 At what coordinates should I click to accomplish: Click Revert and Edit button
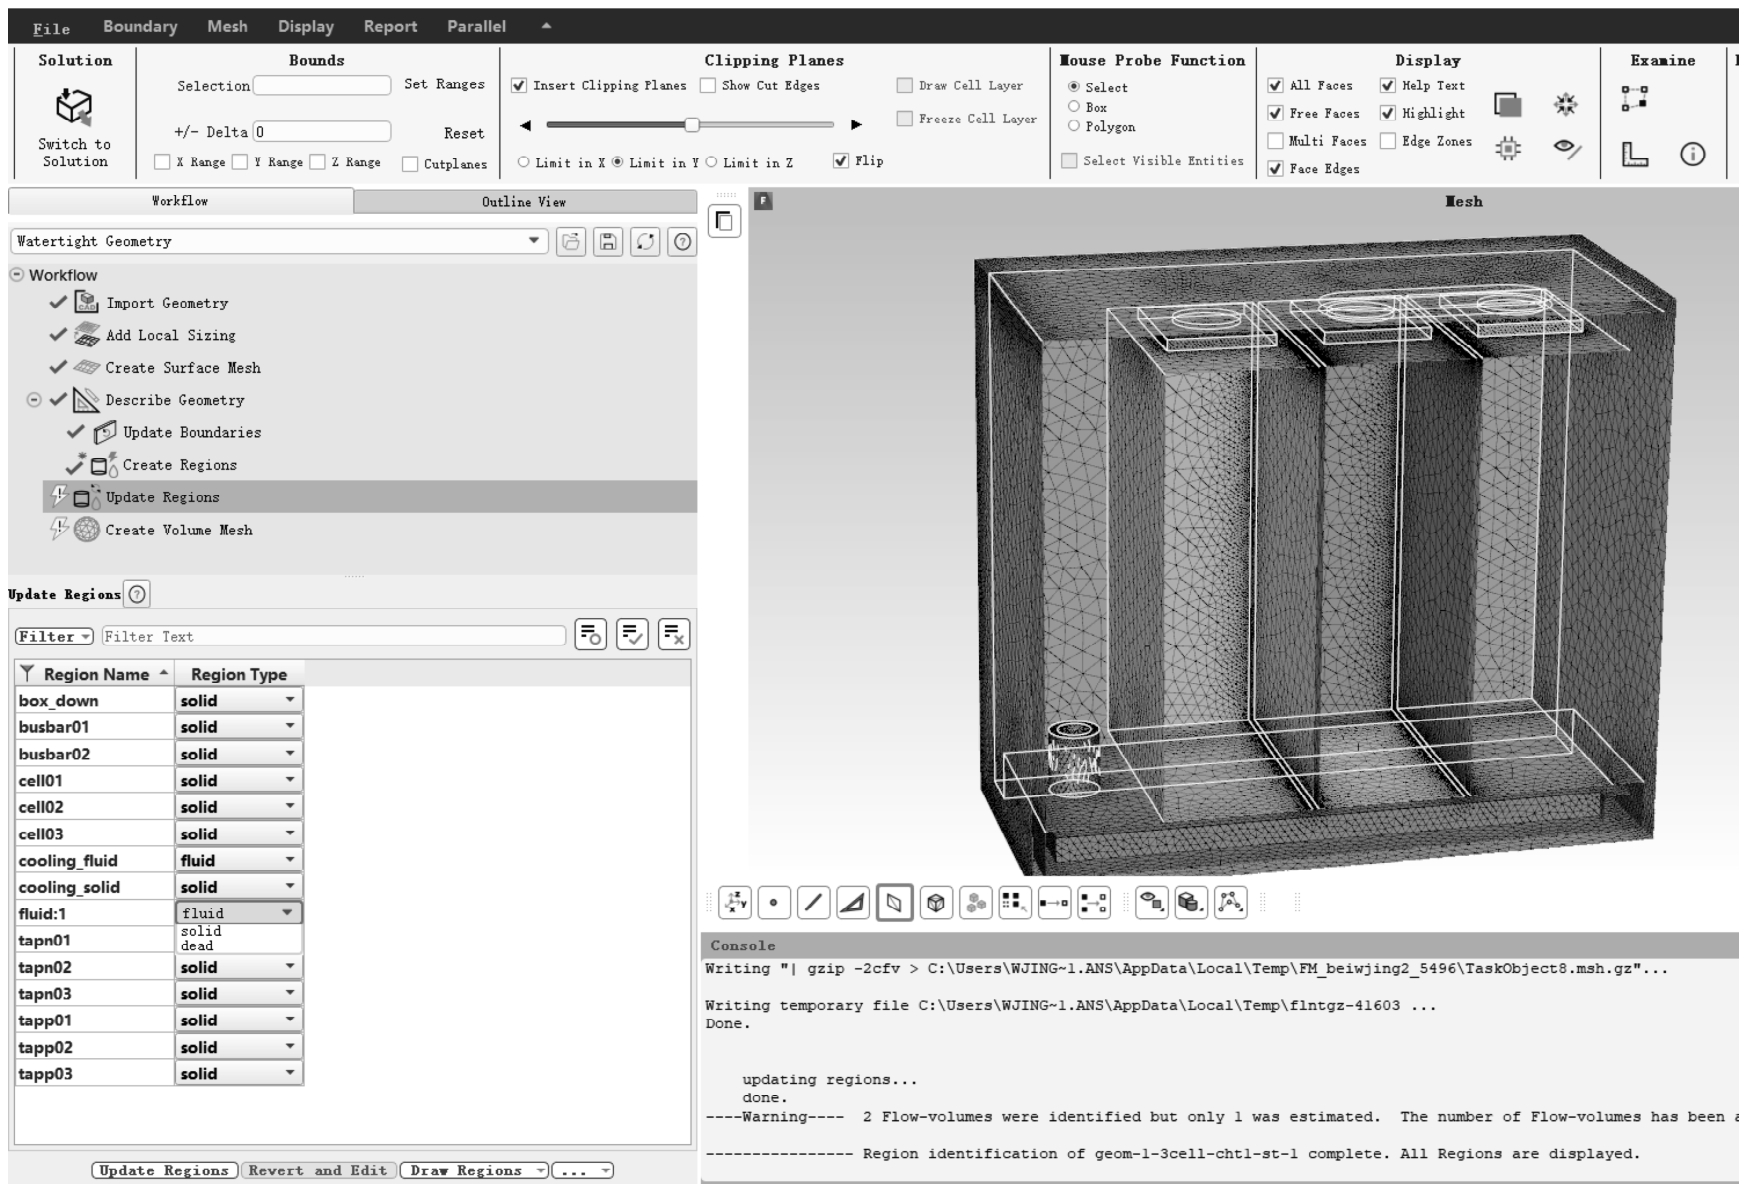pyautogui.click(x=318, y=1170)
